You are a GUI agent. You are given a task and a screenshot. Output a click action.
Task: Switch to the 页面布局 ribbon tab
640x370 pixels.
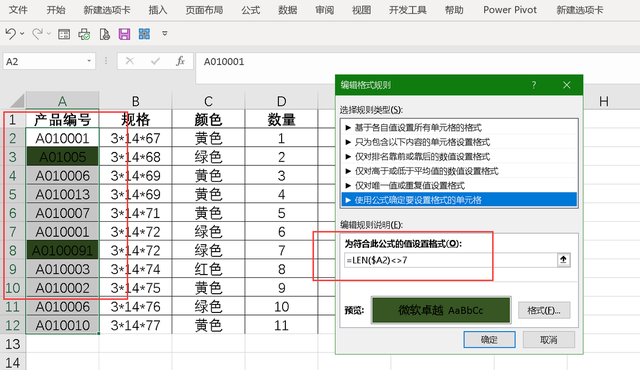pyautogui.click(x=204, y=10)
